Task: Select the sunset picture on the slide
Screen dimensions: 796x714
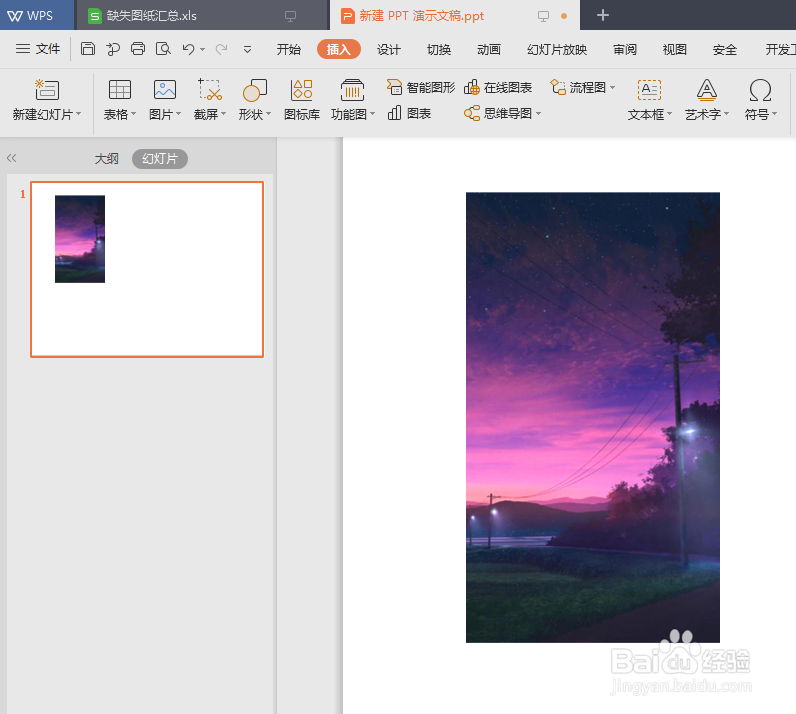Action: tap(592, 417)
